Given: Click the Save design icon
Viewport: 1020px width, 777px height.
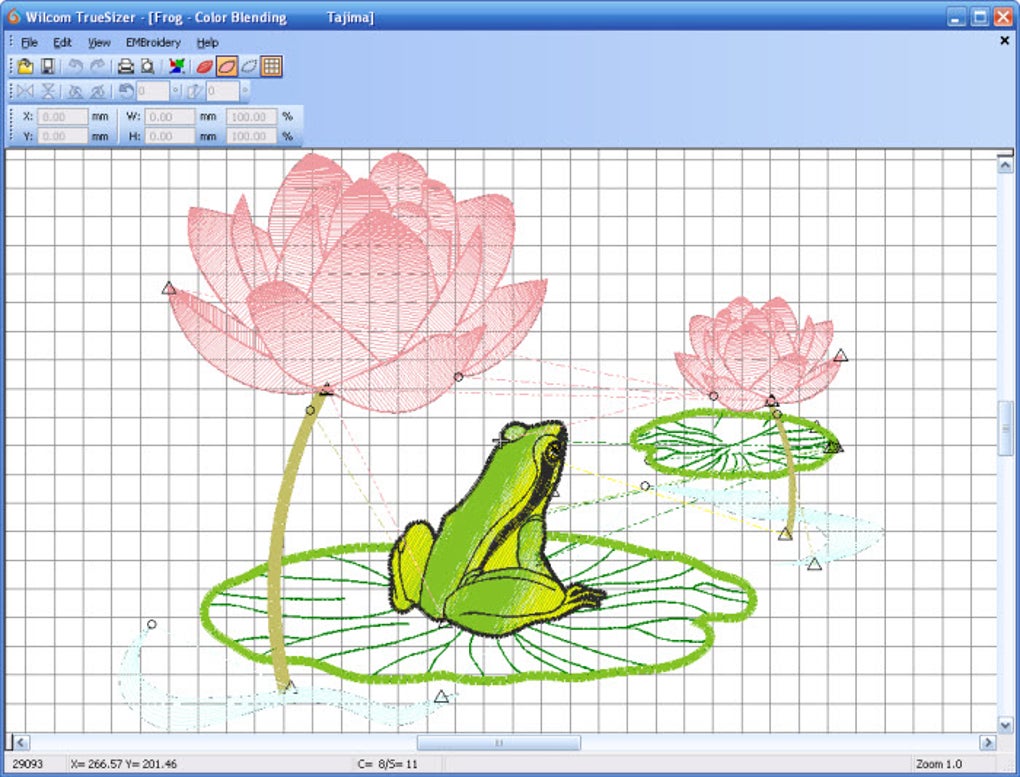Looking at the screenshot, I should point(49,66).
